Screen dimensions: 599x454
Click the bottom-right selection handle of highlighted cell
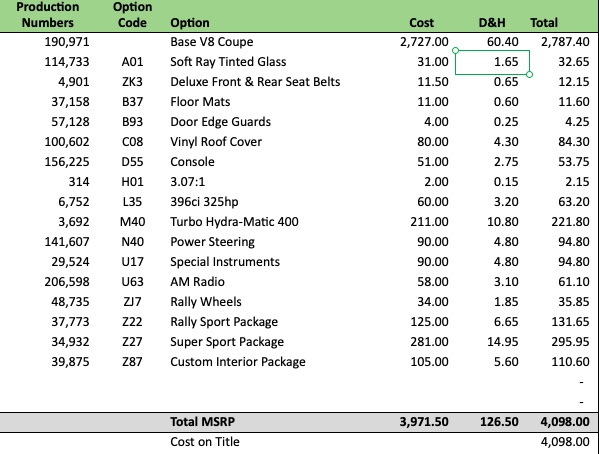tap(529, 75)
